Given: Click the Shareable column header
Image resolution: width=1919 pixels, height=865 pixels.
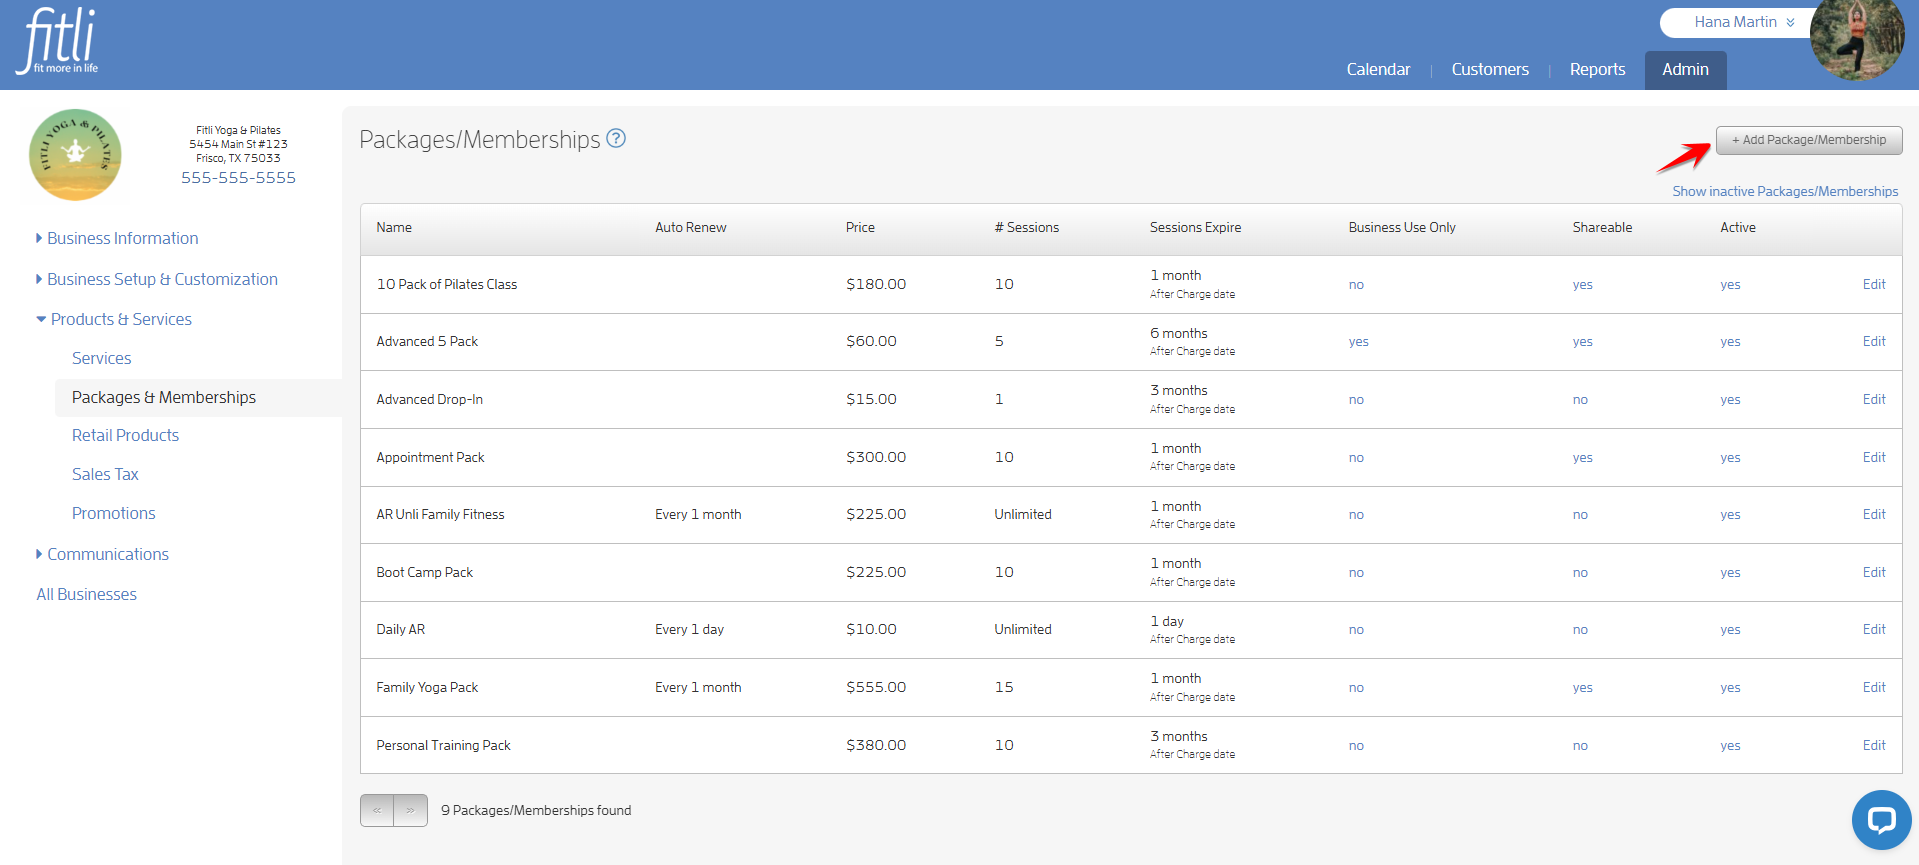Looking at the screenshot, I should [x=1602, y=227].
